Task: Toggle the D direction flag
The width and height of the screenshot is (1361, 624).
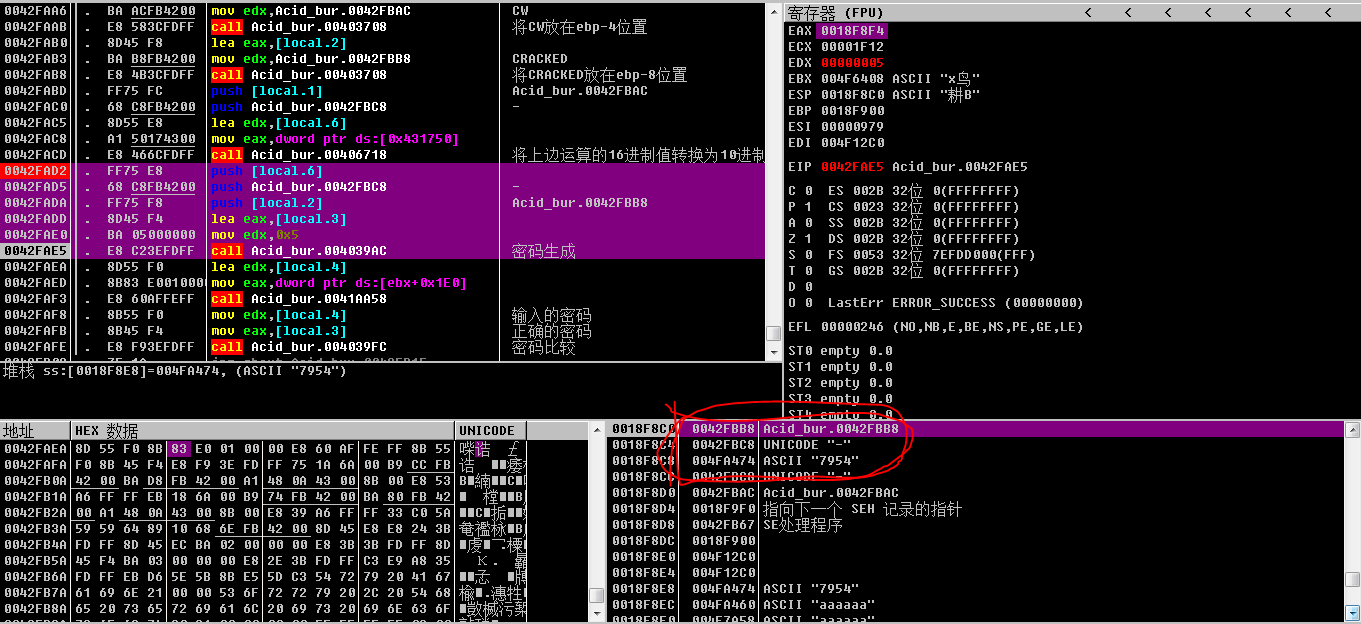Action: coord(800,287)
